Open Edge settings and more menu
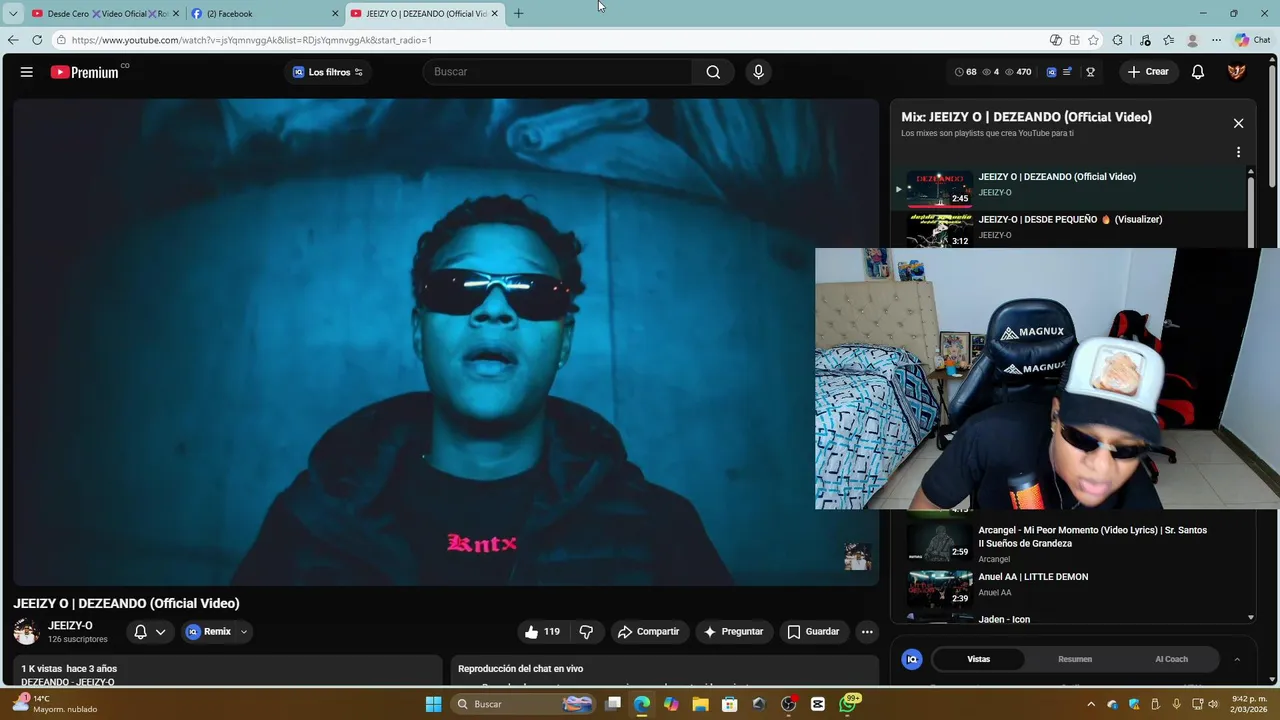 [1216, 40]
